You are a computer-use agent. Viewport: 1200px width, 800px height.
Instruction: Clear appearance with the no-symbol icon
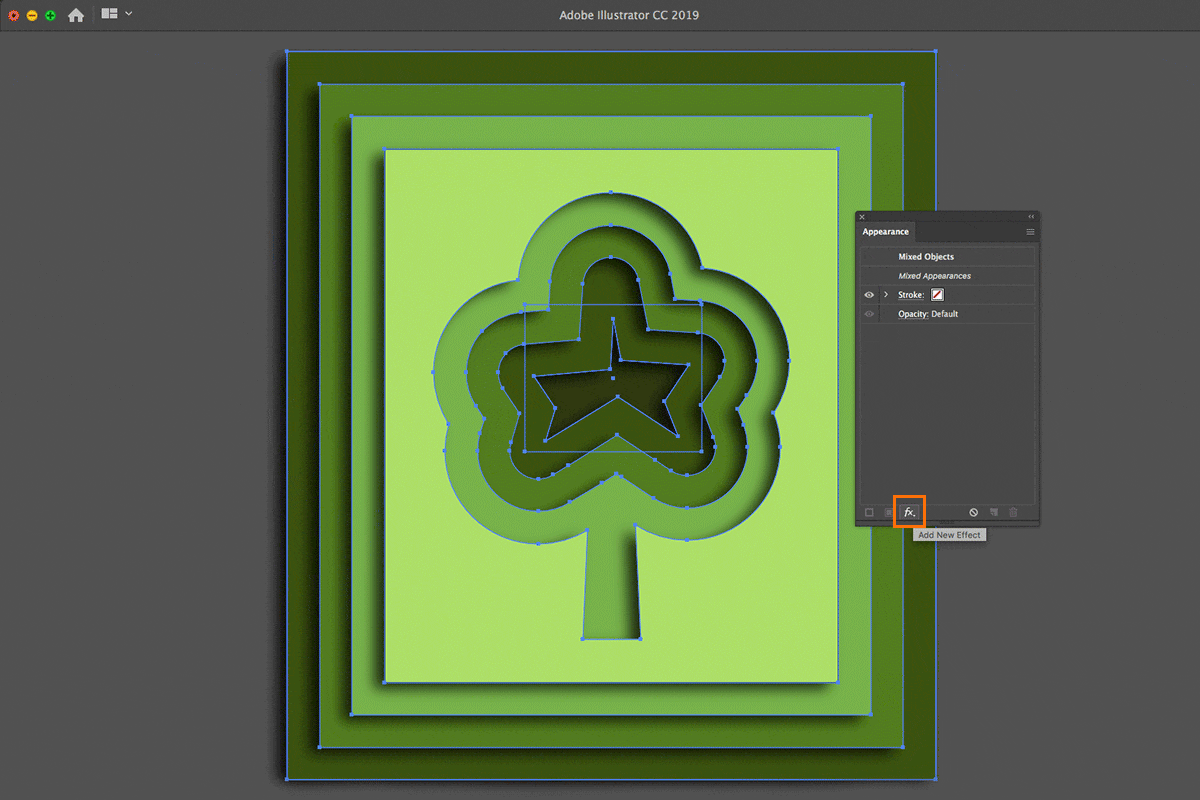coord(973,512)
